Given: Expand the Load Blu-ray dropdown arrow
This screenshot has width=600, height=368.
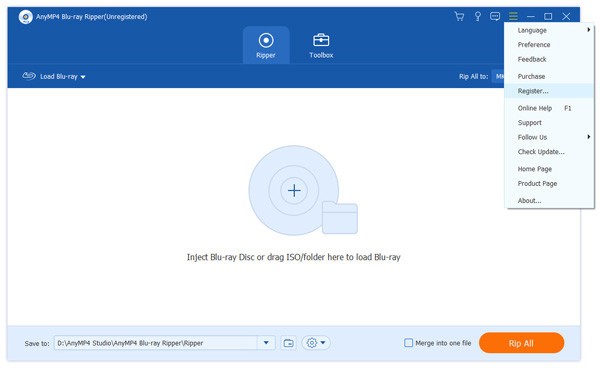Looking at the screenshot, I should (83, 77).
